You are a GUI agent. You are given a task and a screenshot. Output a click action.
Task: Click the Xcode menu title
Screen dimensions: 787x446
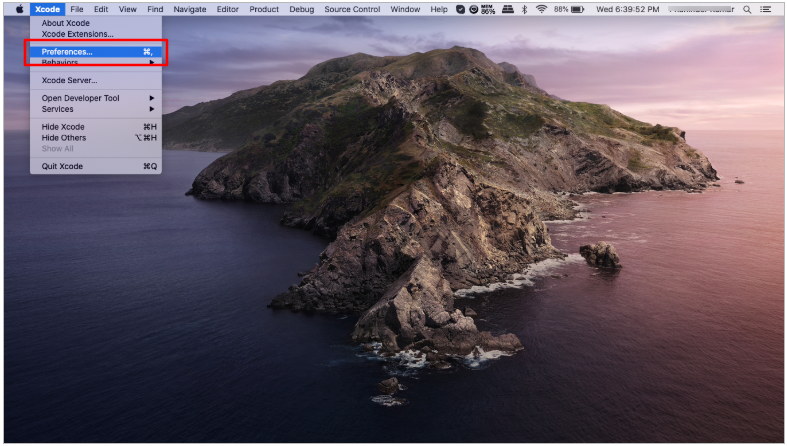coord(47,9)
